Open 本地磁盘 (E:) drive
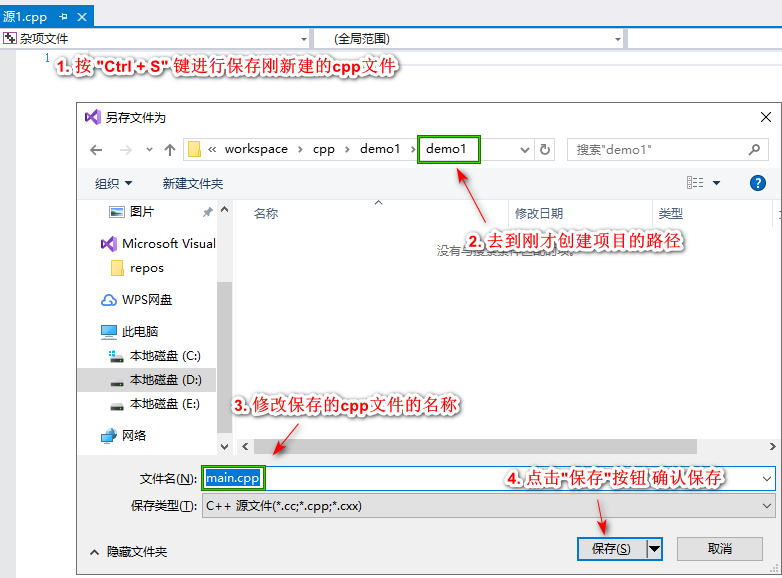The width and height of the screenshot is (782, 578). tap(155, 404)
